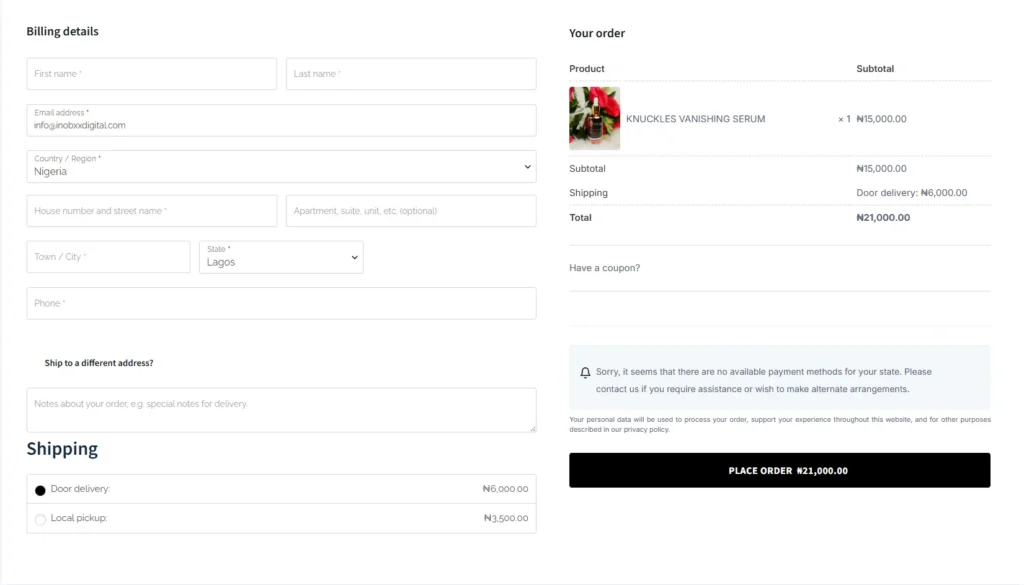Focus the House number and street name field
The height and width of the screenshot is (585, 1024).
tap(151, 211)
